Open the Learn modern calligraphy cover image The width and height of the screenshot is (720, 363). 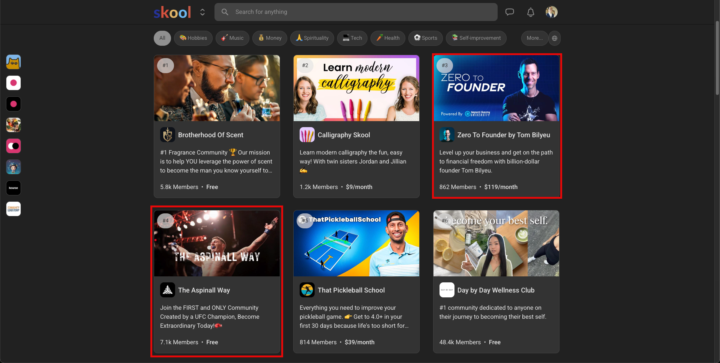(356, 88)
